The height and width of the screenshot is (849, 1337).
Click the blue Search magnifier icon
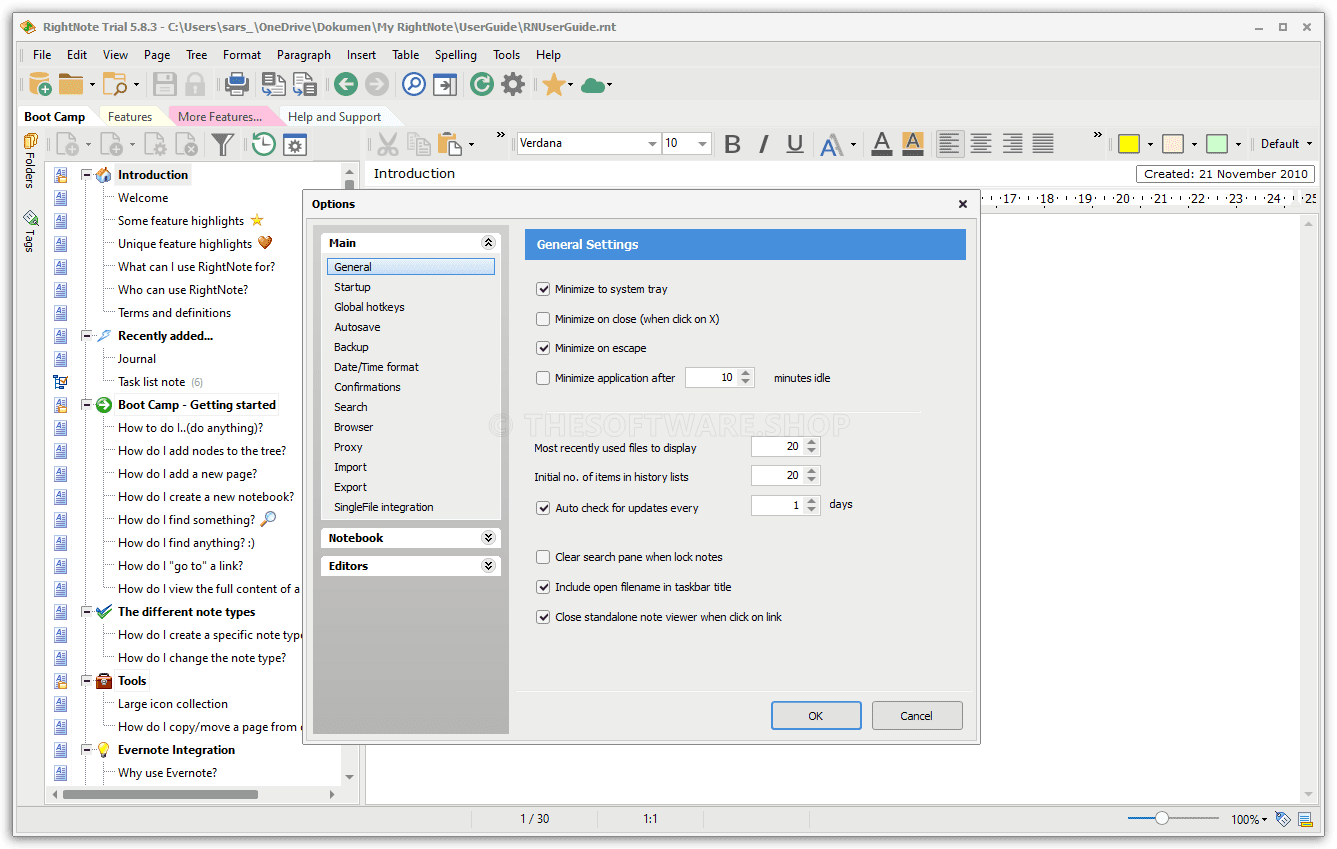[414, 84]
